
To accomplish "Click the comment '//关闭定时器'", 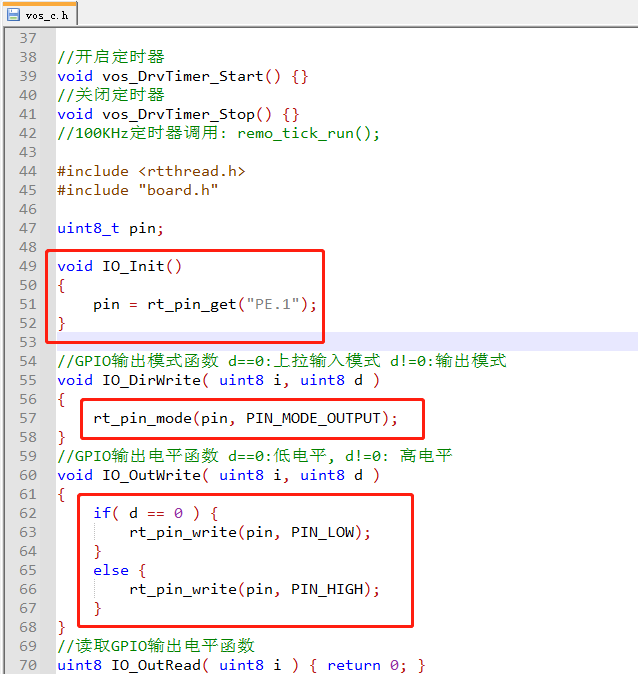I will coord(111,95).
